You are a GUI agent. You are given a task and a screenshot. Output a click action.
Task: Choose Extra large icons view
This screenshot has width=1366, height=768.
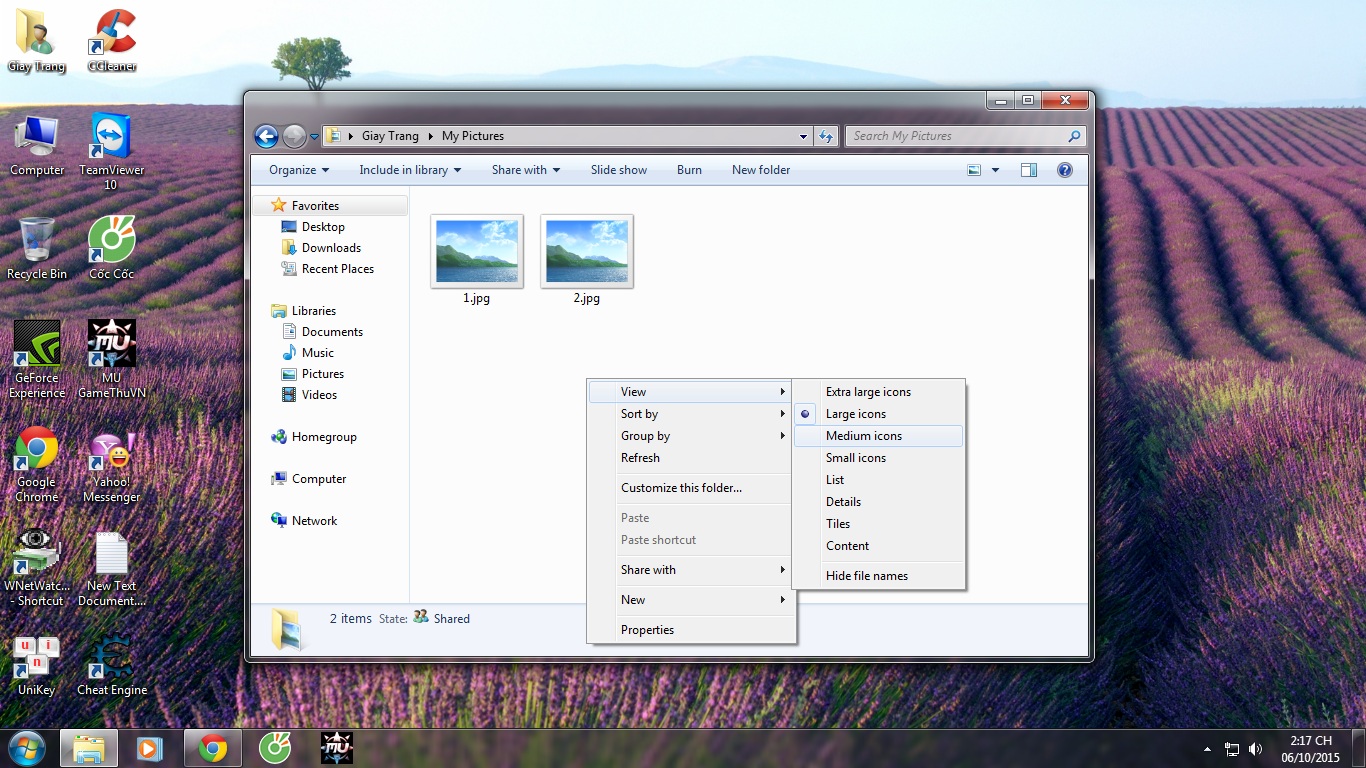[878, 392]
